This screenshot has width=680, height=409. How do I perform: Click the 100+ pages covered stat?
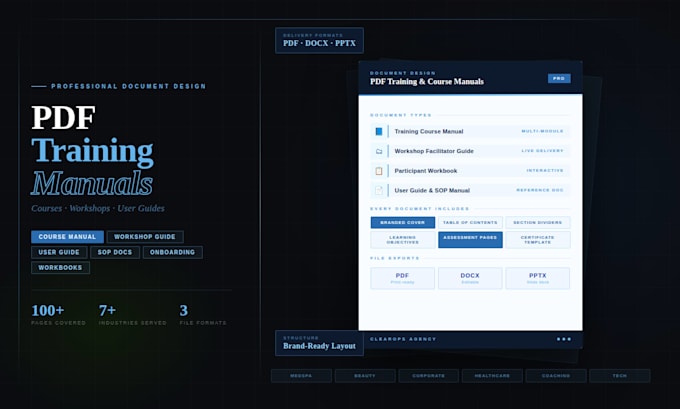tap(58, 315)
